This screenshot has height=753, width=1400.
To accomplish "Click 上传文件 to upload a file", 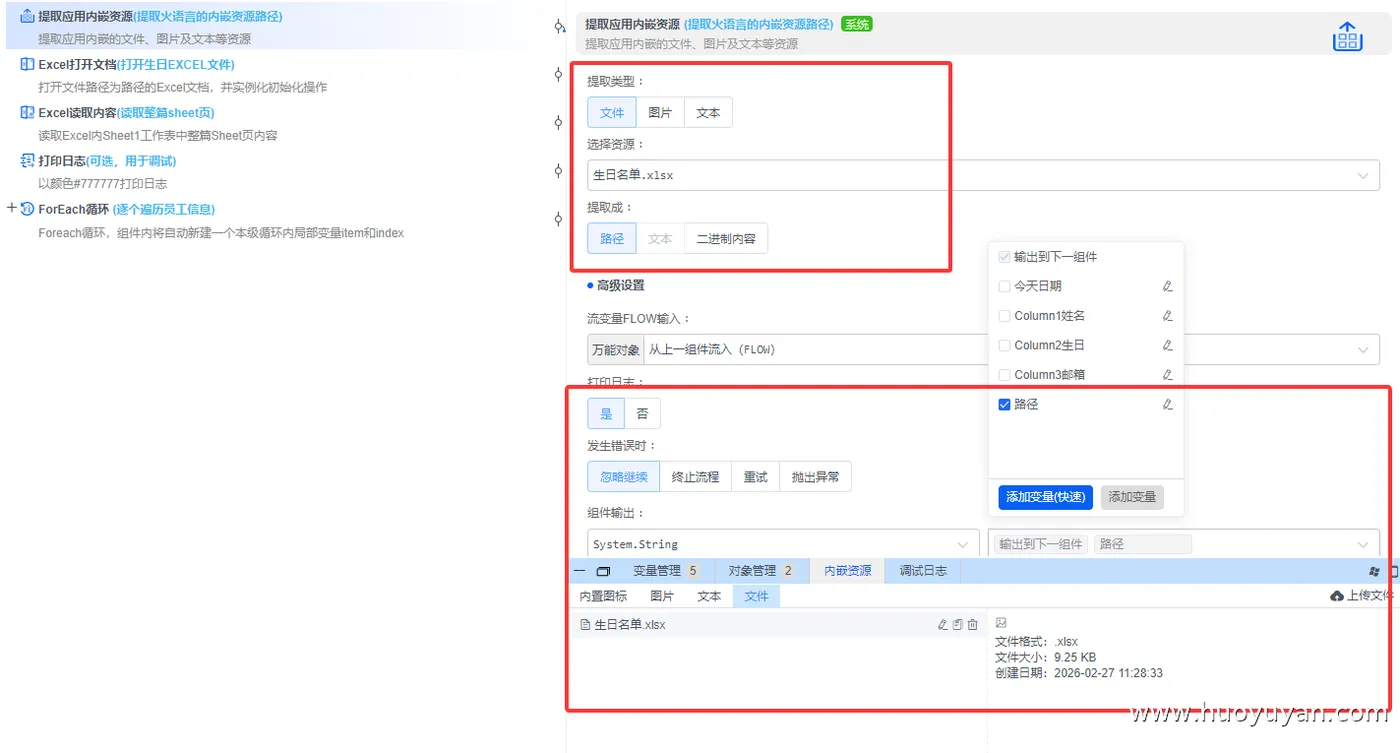I will point(1362,596).
